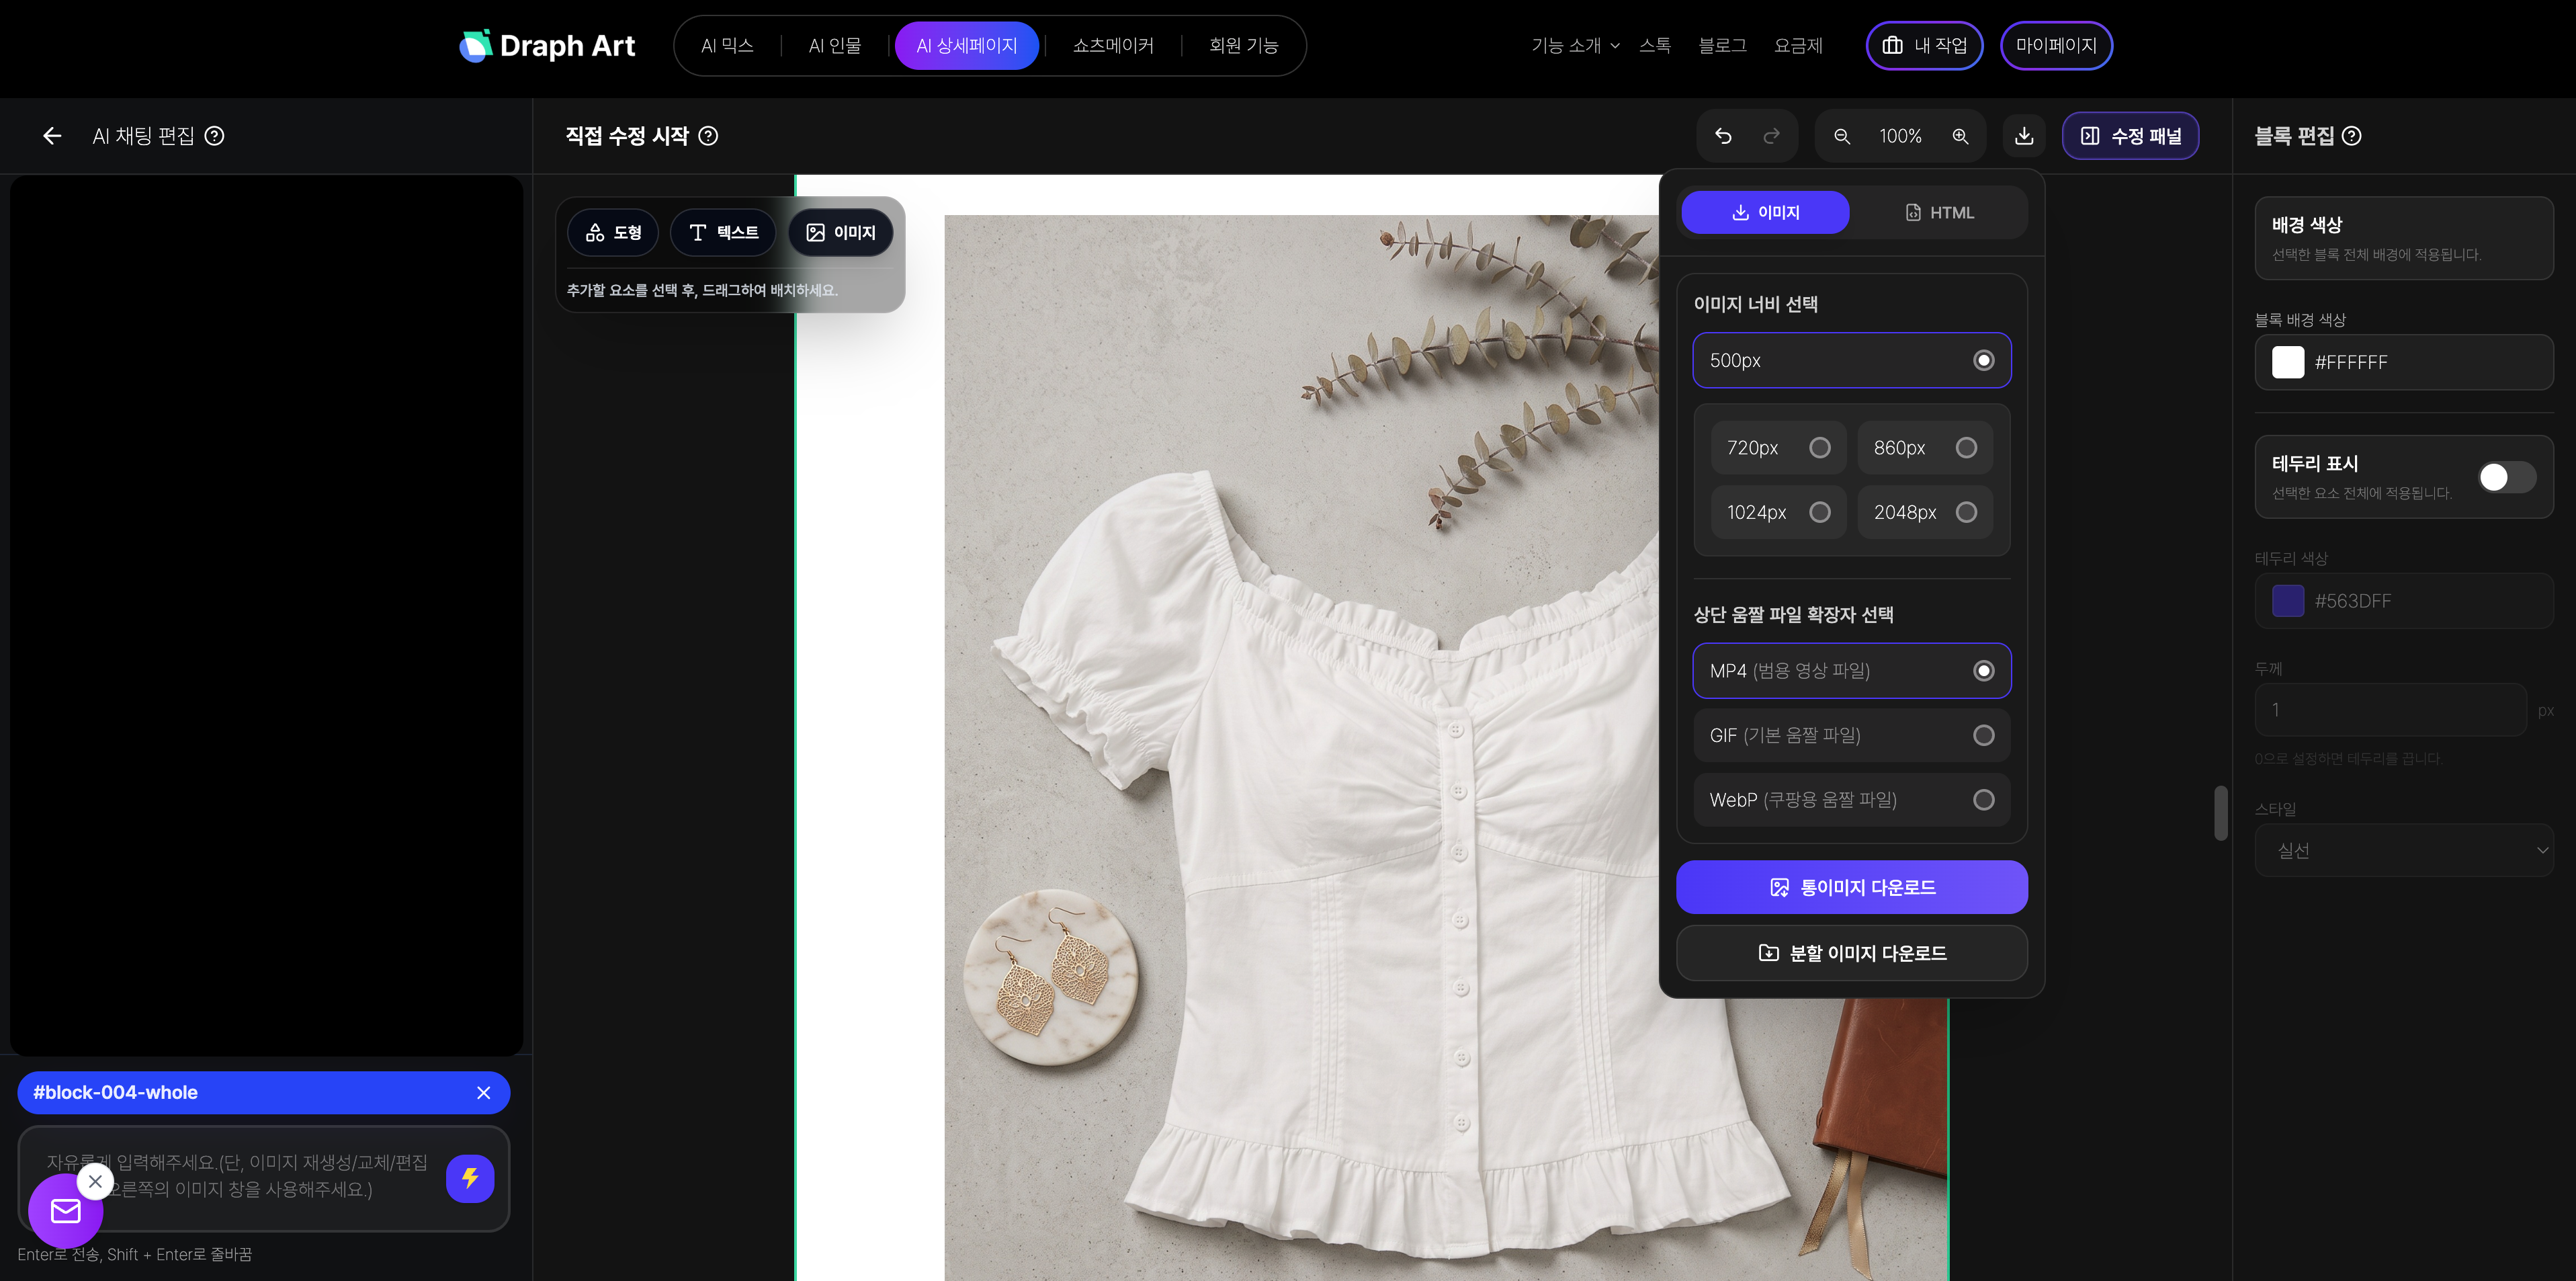The width and height of the screenshot is (2576, 1281).
Task: Click 분할 이미지 다운로드 button
Action: pyautogui.click(x=1852, y=953)
